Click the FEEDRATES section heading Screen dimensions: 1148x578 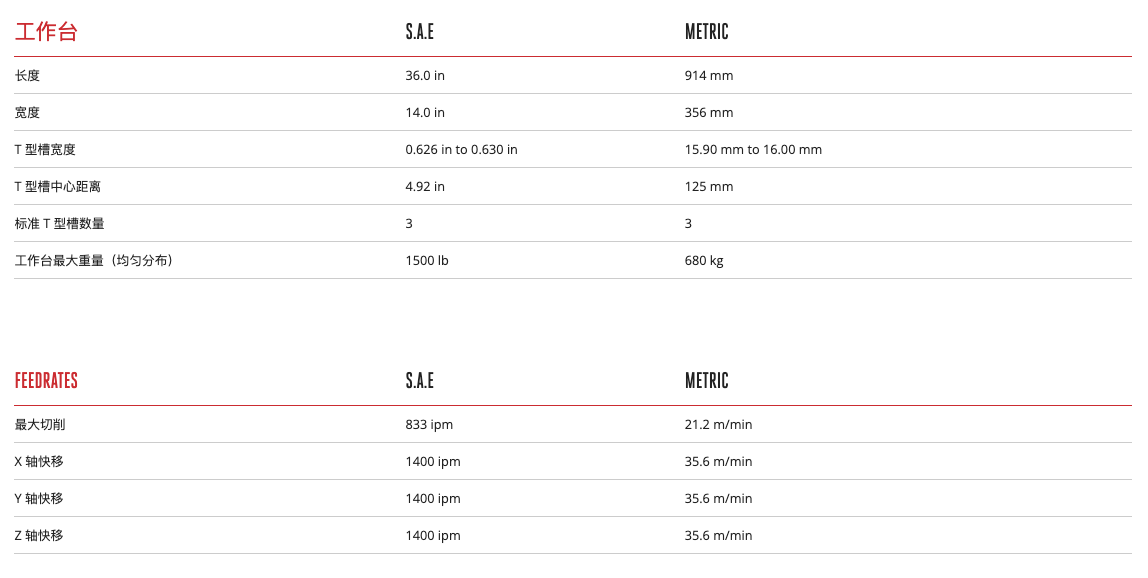(x=46, y=381)
